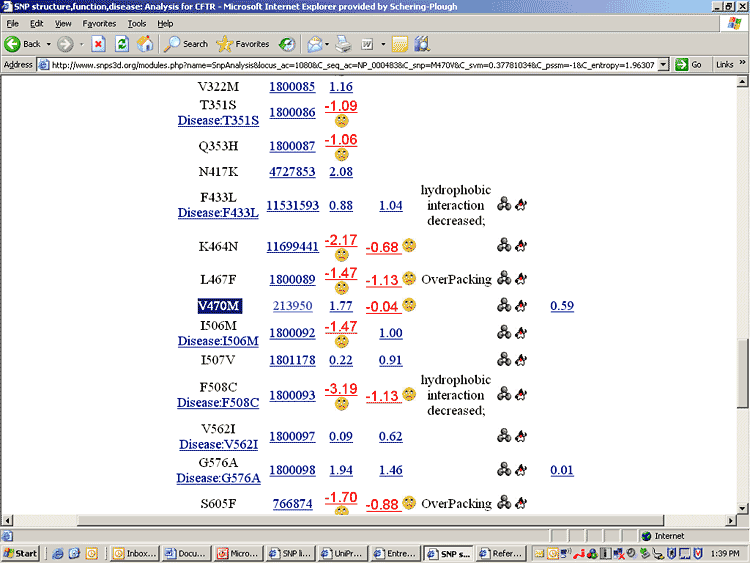This screenshot has height=563, width=750.
Task: Open the Favorites menu
Action: click(99, 23)
